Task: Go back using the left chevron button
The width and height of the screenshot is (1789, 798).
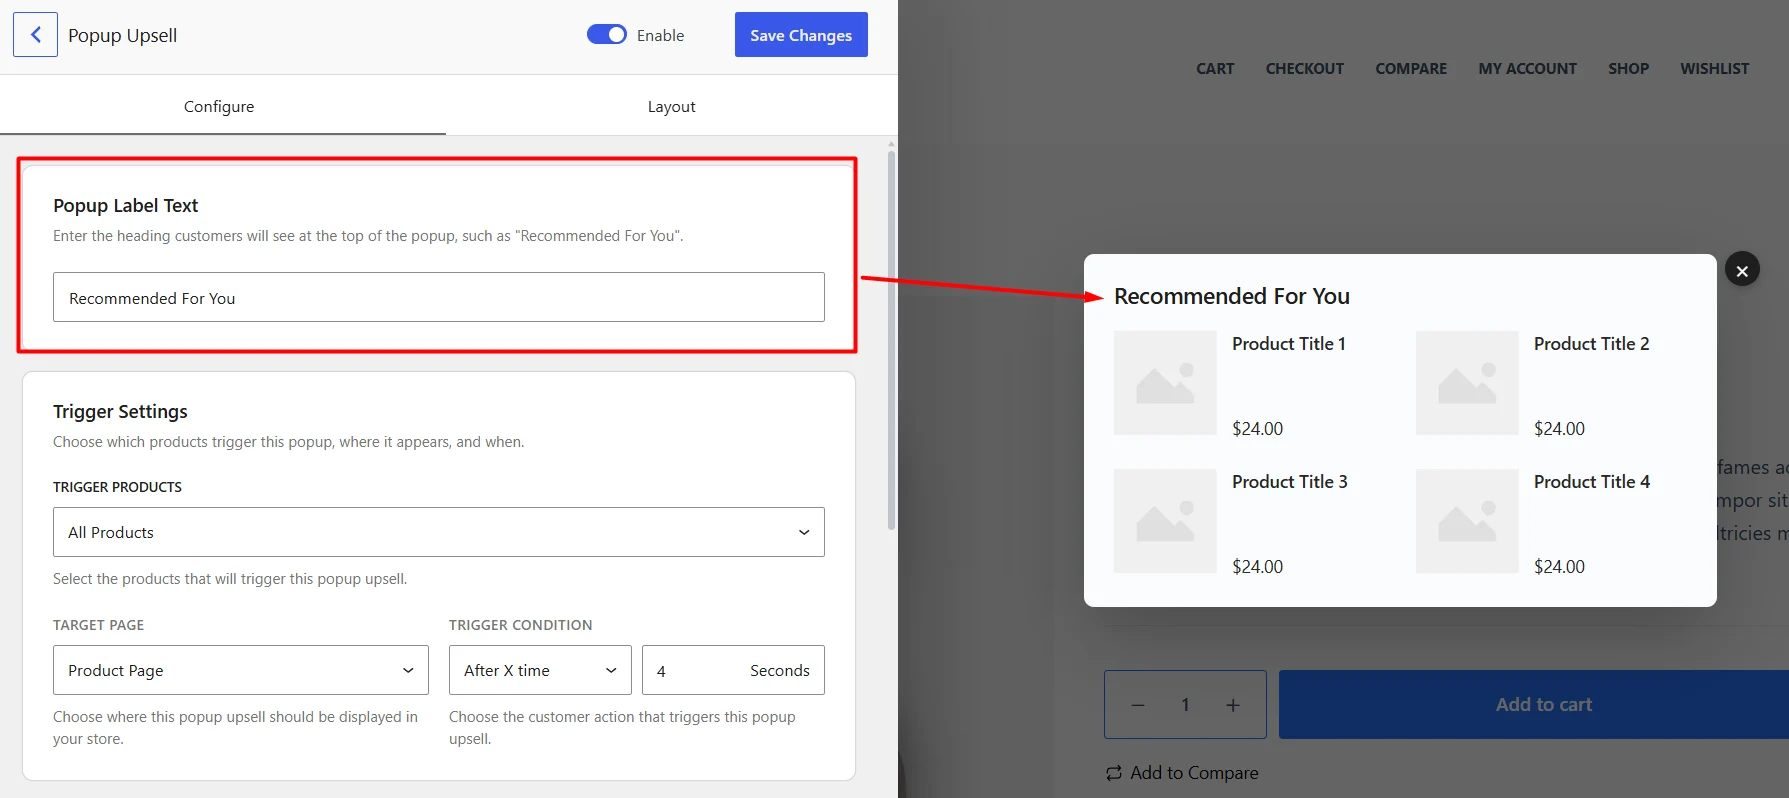Action: point(35,35)
